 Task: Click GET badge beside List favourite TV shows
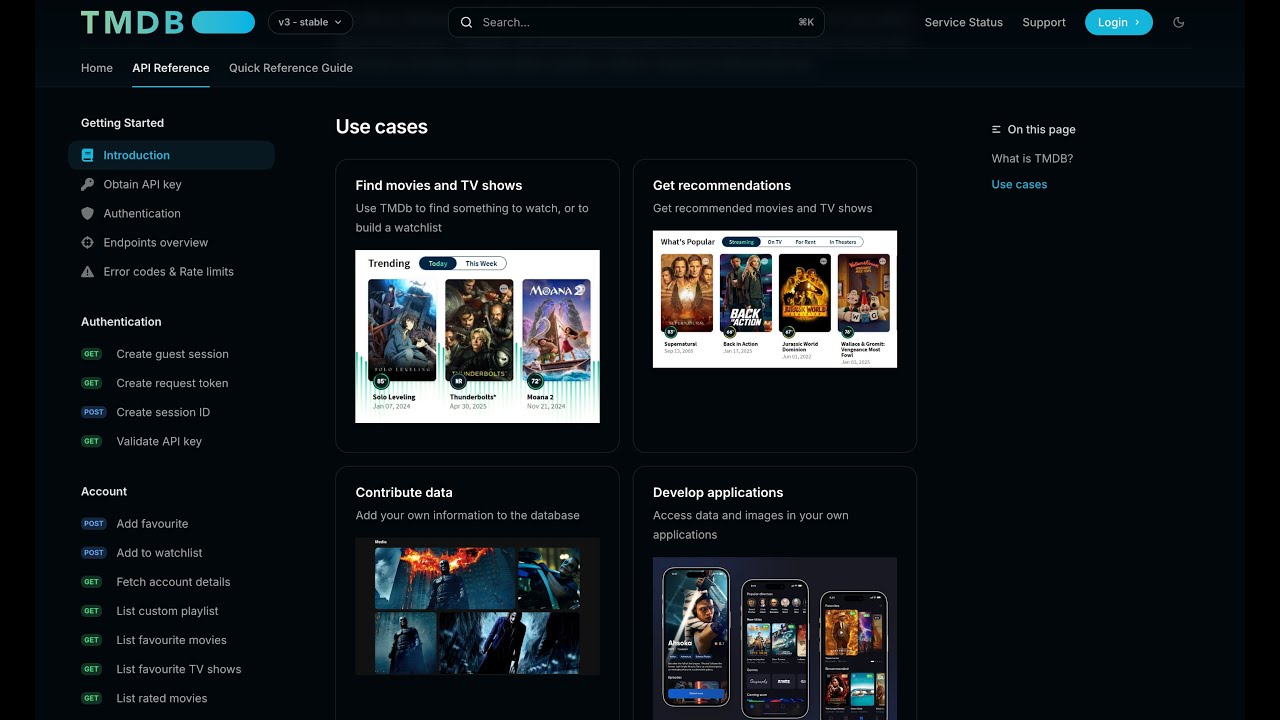point(92,669)
